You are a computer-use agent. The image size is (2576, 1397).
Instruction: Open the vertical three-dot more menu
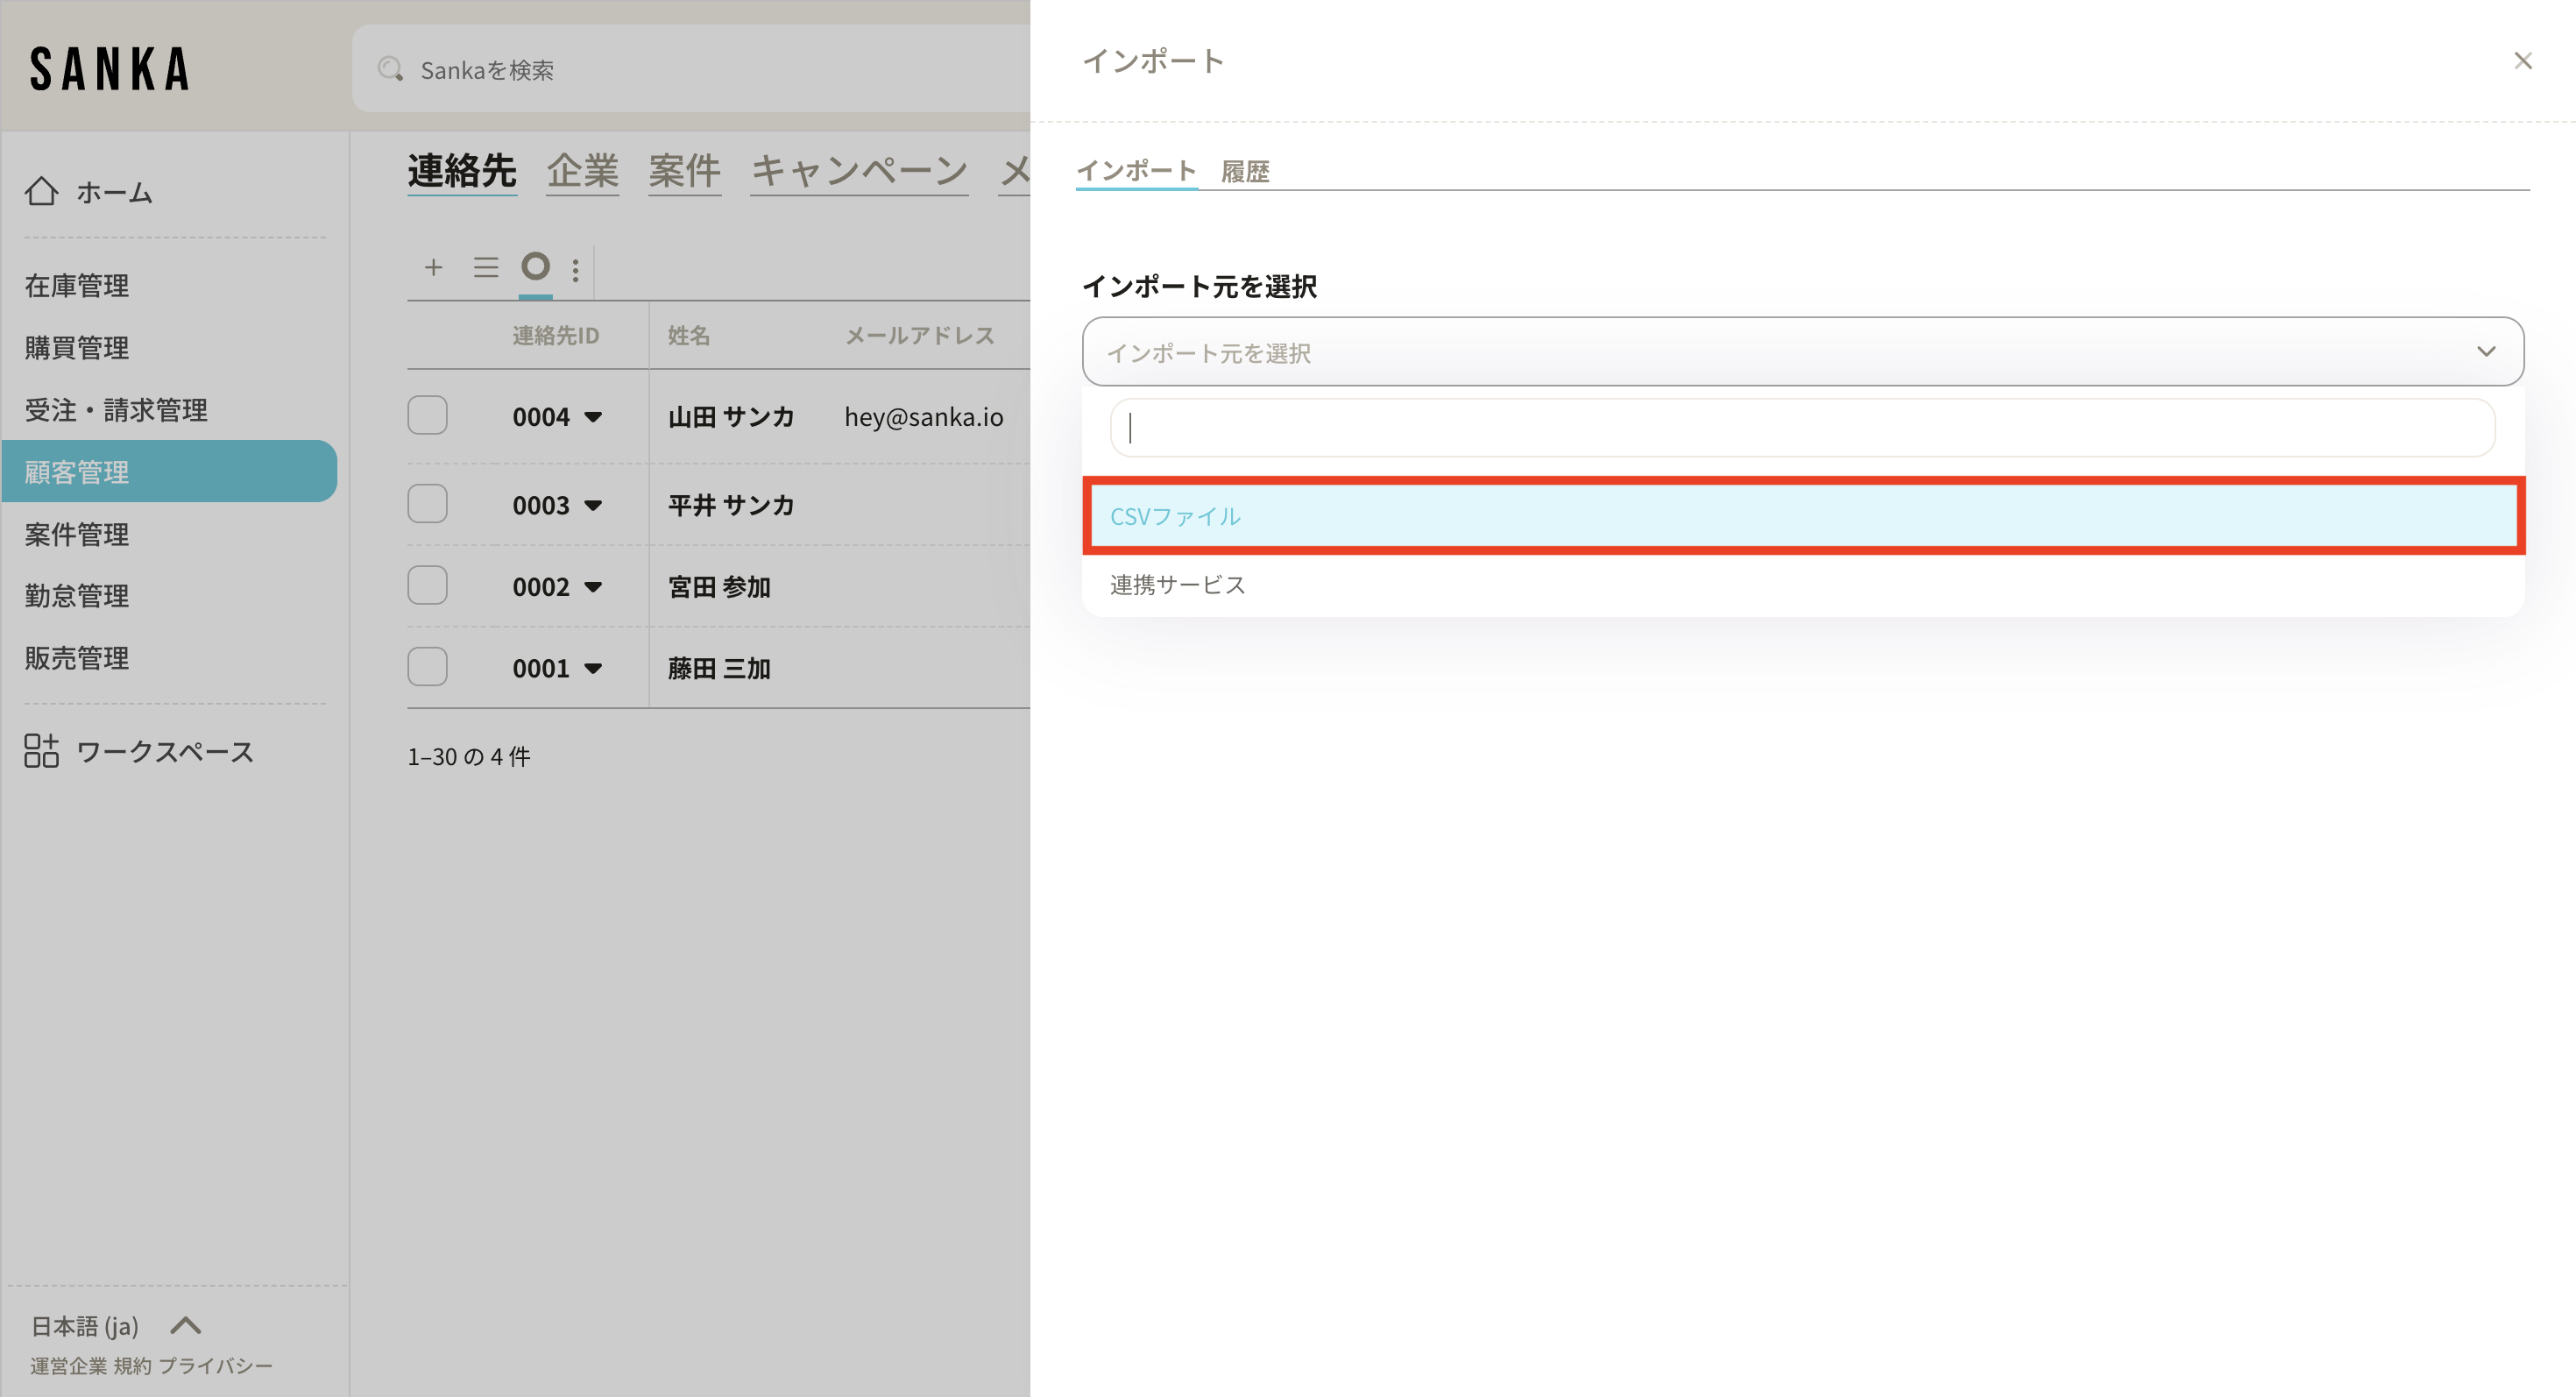(x=575, y=270)
